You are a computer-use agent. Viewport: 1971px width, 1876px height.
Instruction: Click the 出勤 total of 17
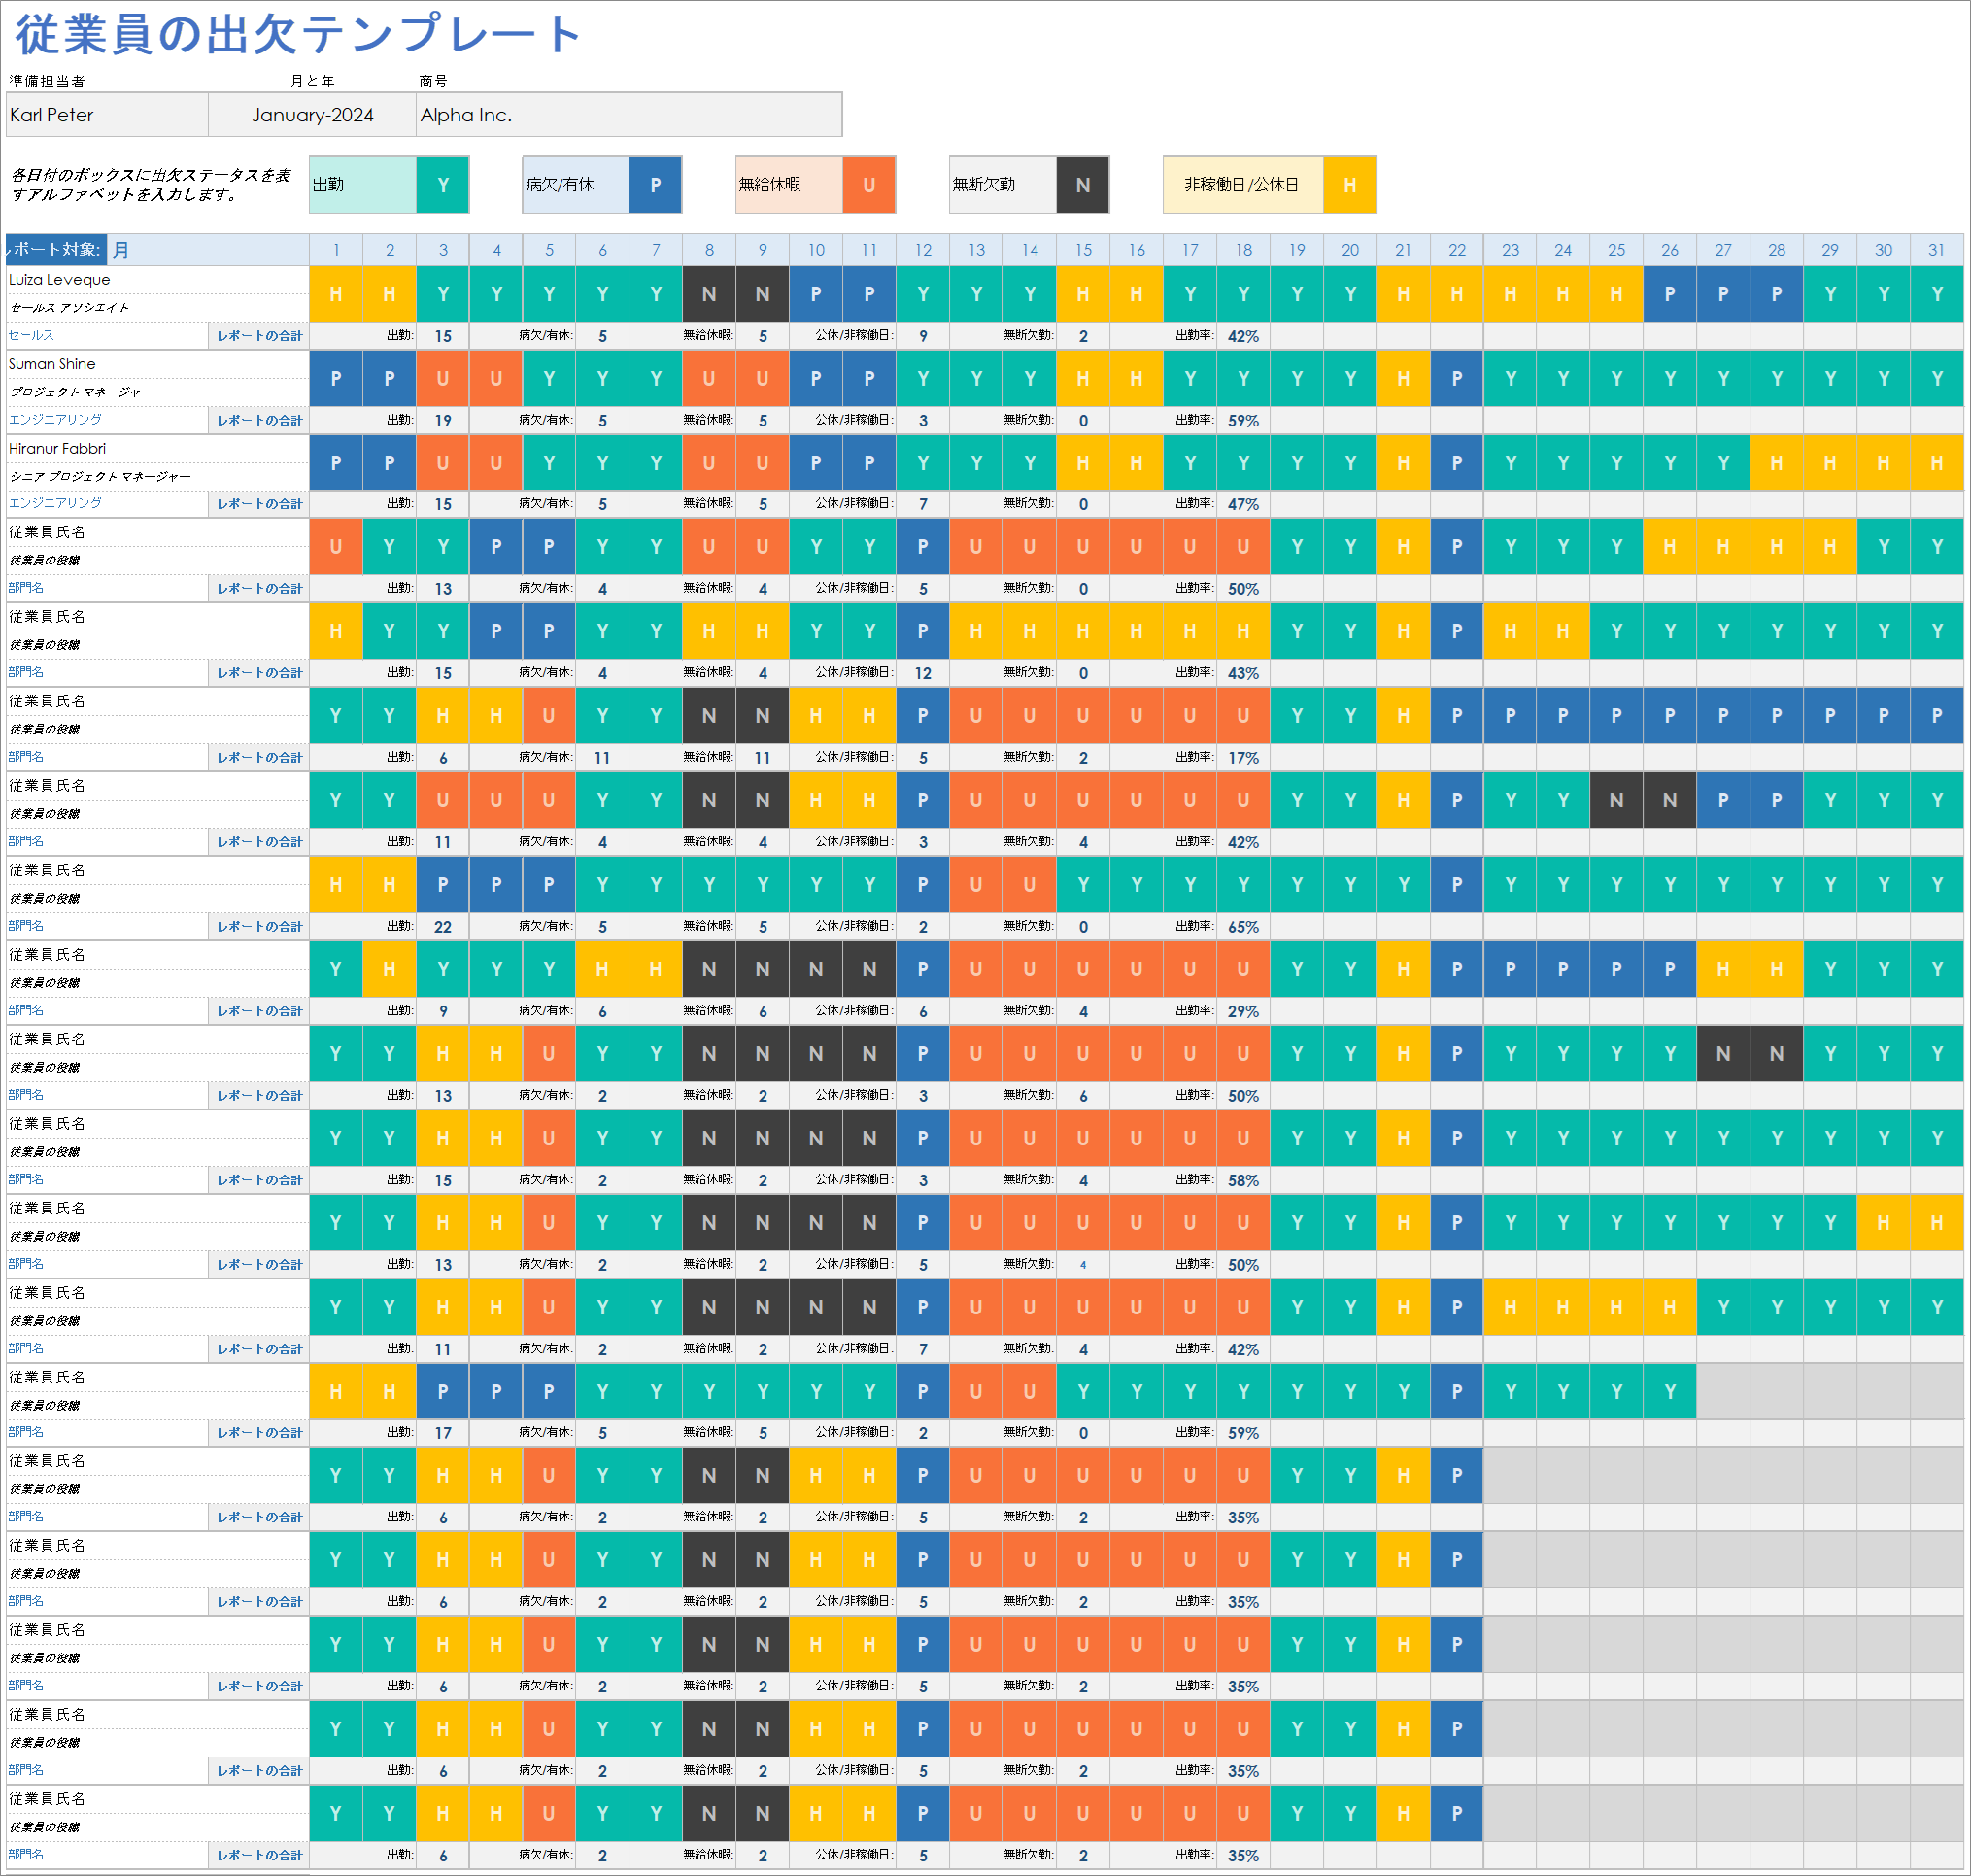point(443,1433)
